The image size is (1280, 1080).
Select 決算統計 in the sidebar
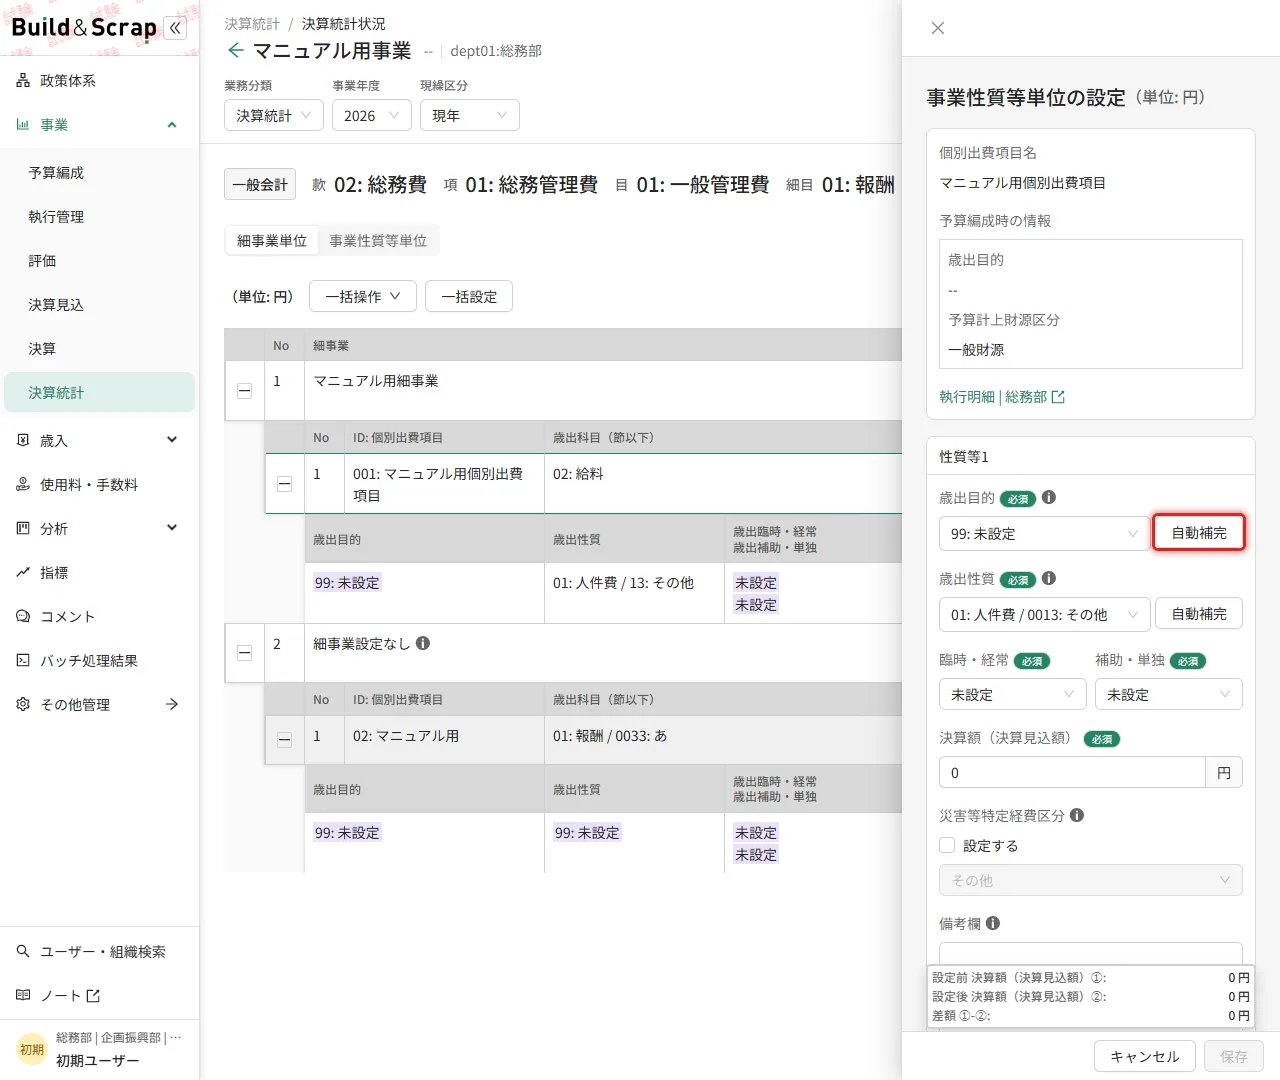[100, 393]
